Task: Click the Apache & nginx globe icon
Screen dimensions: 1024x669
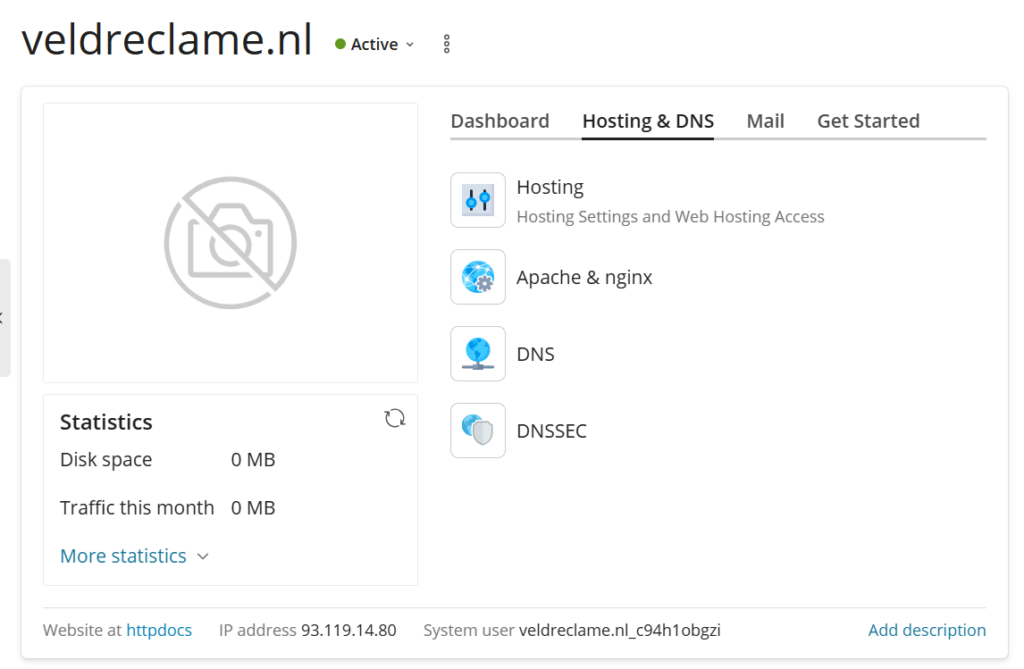Action: click(x=477, y=276)
